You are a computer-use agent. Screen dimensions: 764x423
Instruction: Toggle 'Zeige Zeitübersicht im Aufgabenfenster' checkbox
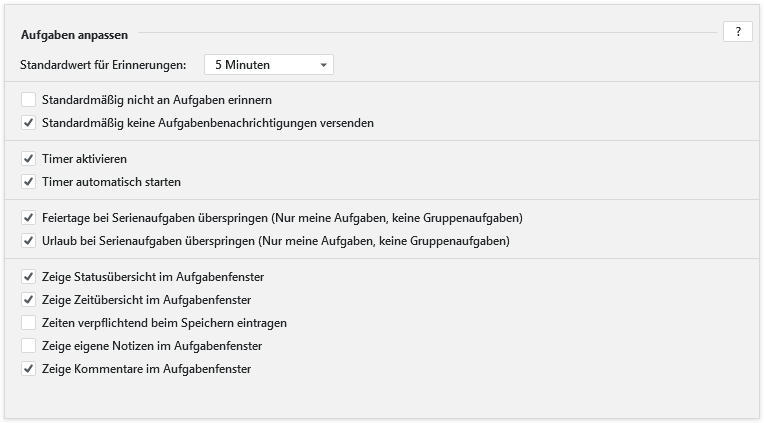coord(28,299)
